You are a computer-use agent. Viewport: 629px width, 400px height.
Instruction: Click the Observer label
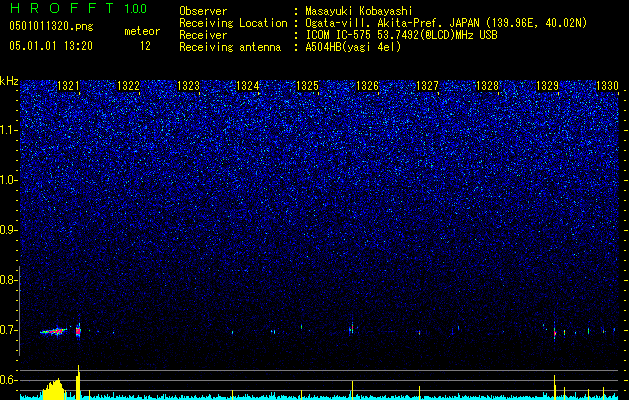203,11
